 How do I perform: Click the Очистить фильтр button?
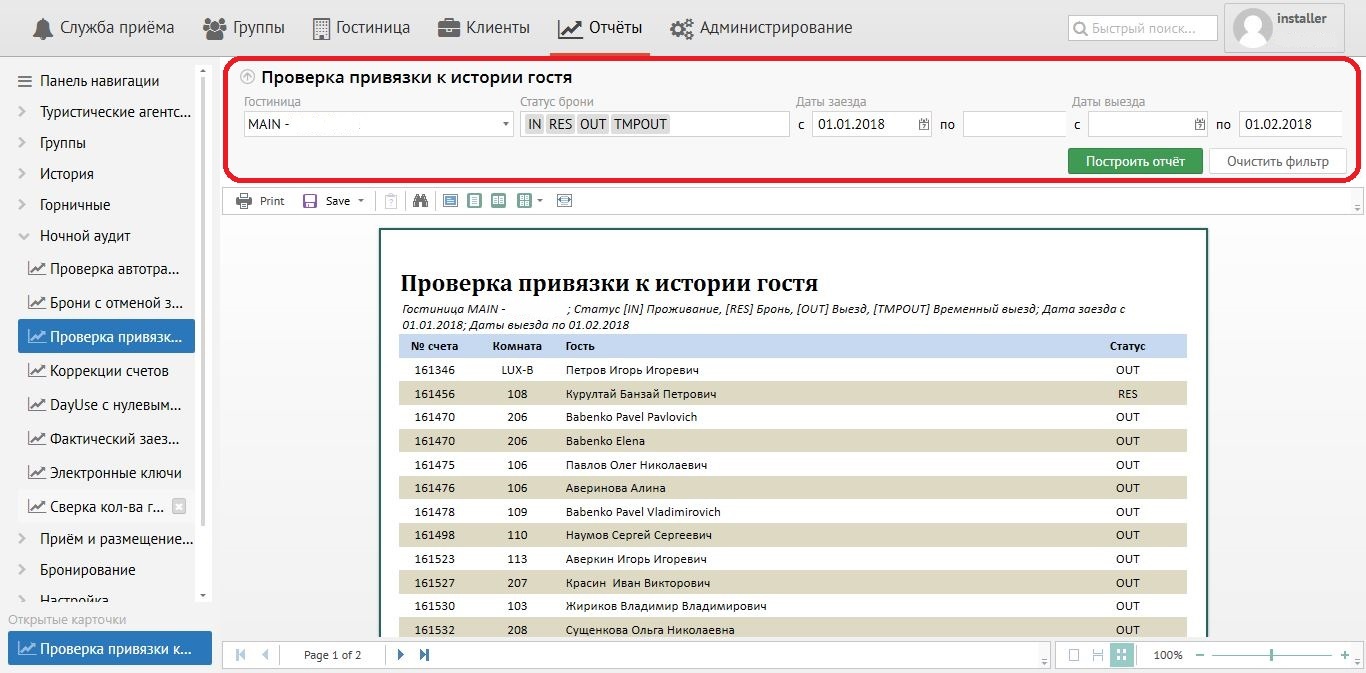pos(1277,161)
